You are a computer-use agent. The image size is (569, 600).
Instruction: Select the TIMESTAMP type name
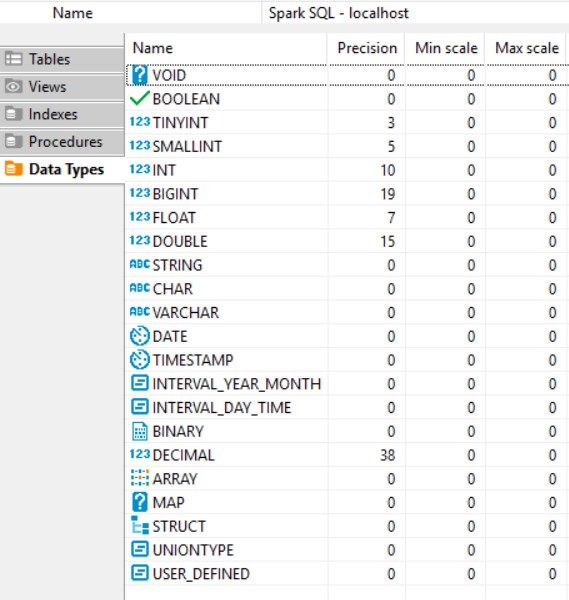(x=193, y=360)
